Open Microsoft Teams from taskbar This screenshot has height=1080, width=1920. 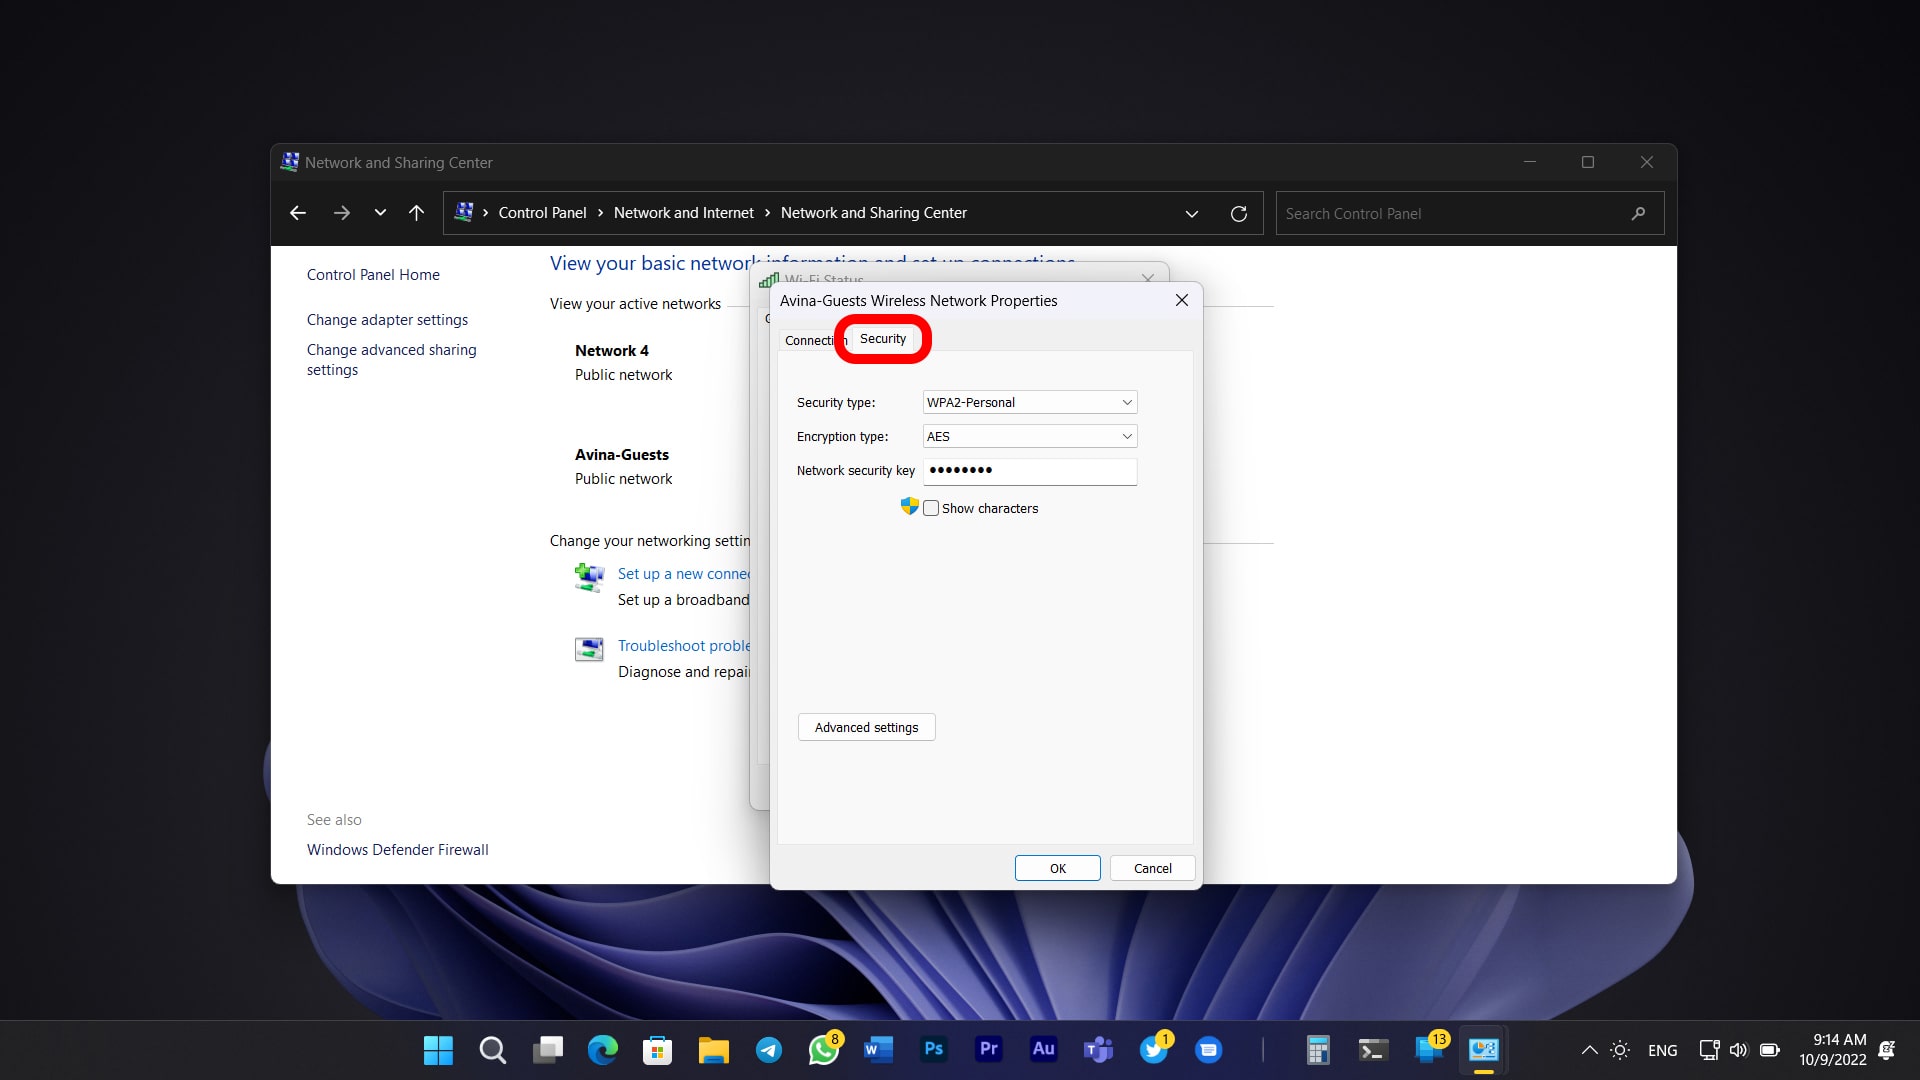click(x=1098, y=1050)
